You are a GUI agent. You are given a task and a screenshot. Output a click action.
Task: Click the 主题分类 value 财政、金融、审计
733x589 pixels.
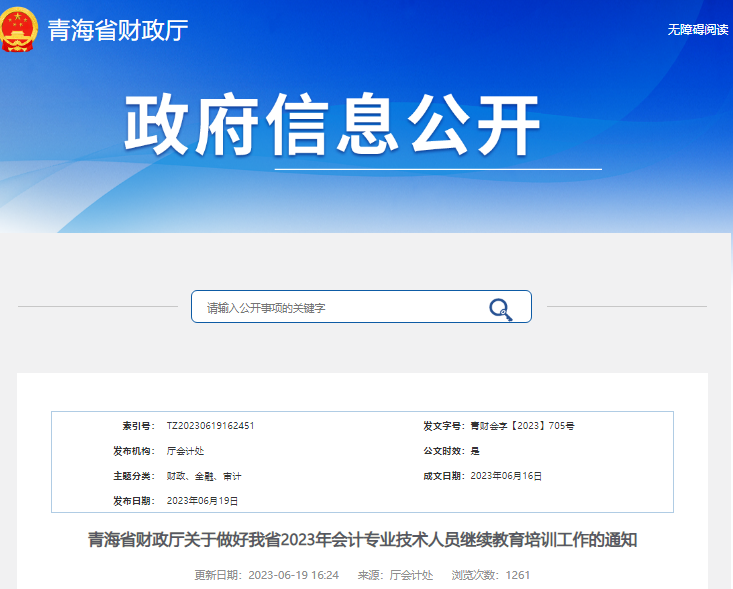tap(204, 476)
